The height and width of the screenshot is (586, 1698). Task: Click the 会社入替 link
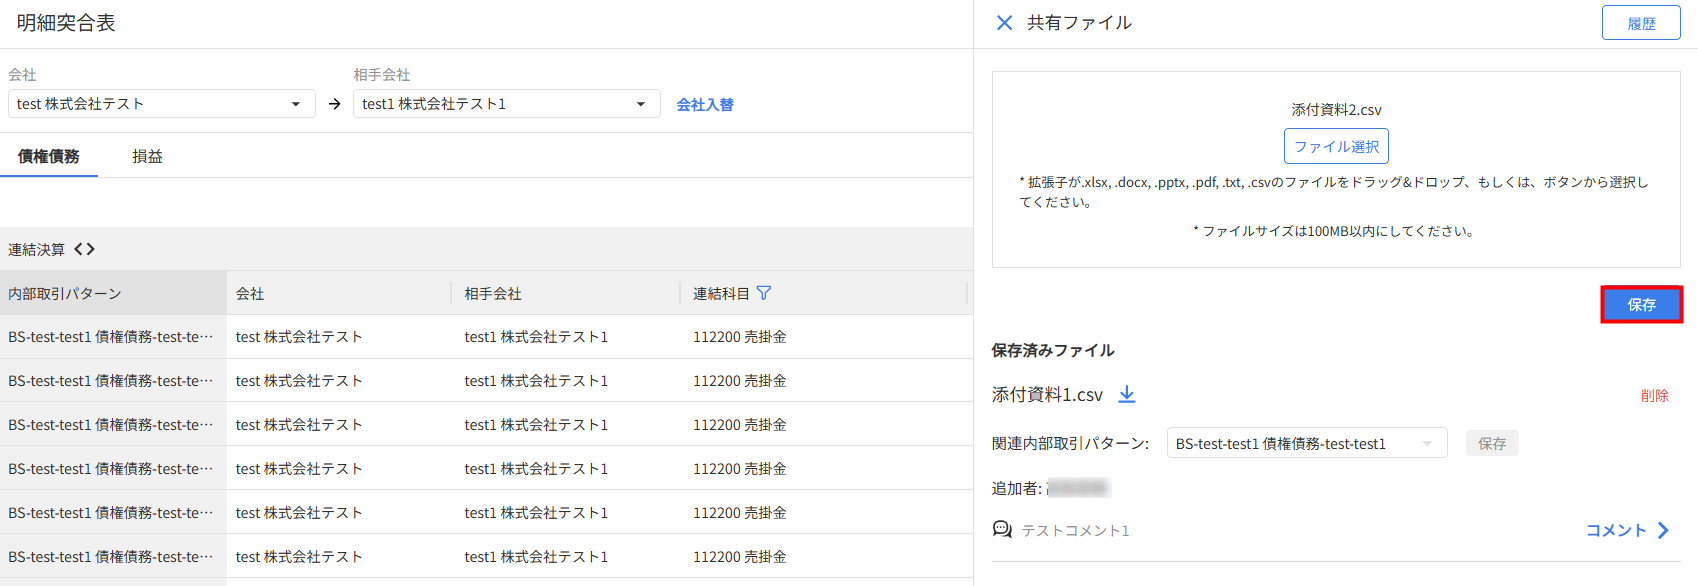click(x=705, y=104)
